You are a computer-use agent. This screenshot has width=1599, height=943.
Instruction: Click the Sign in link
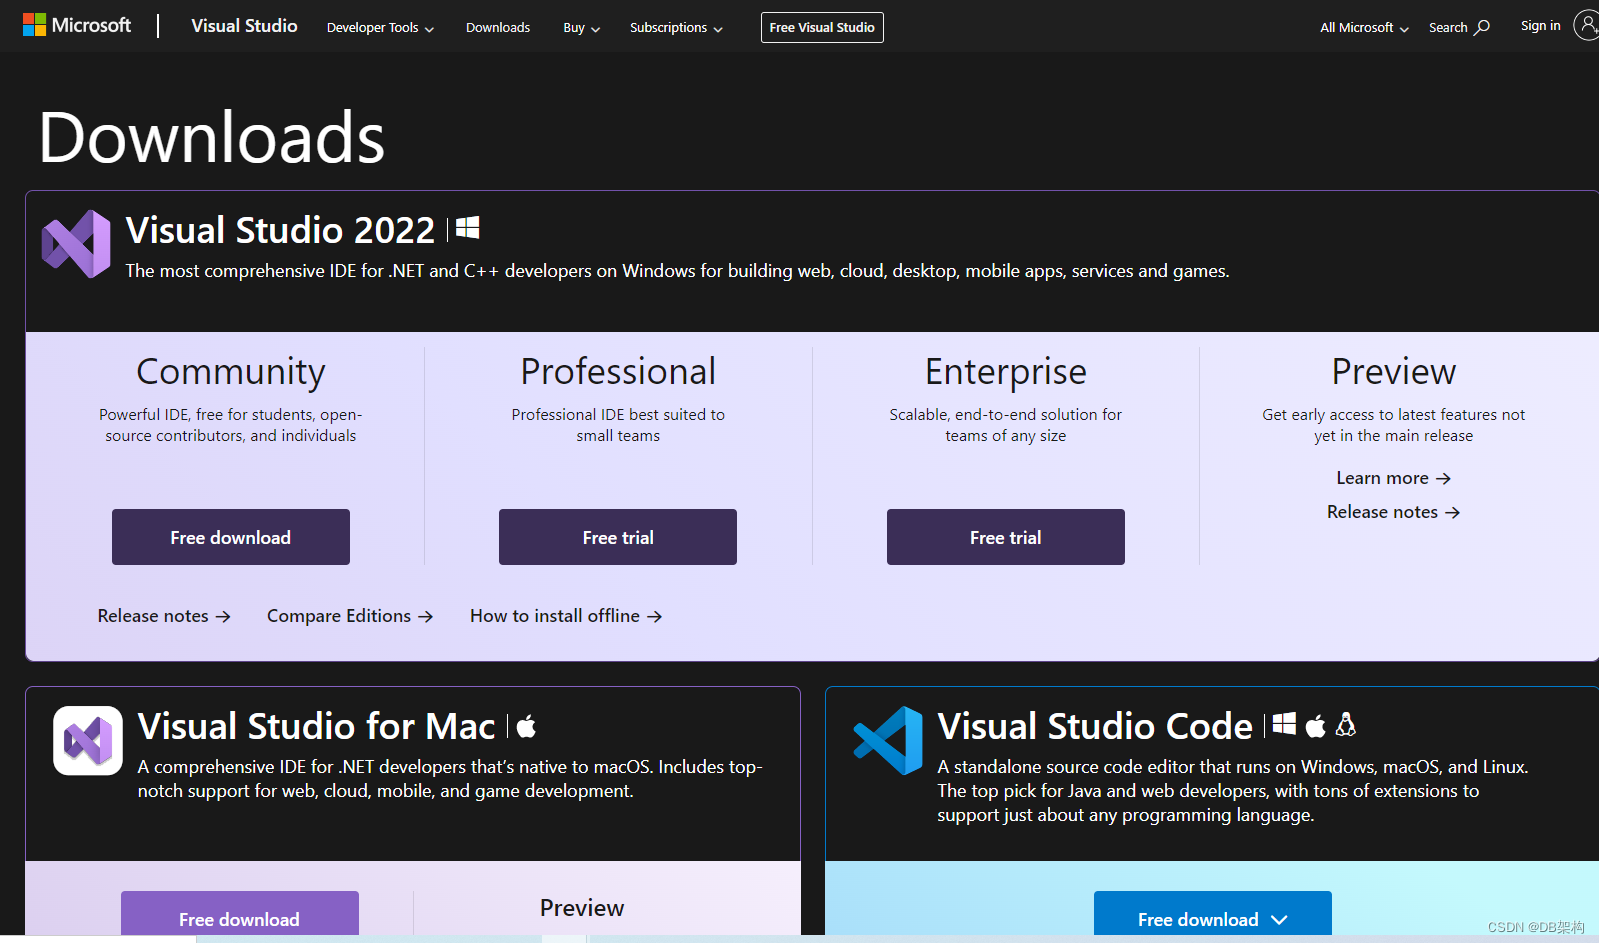point(1540,26)
